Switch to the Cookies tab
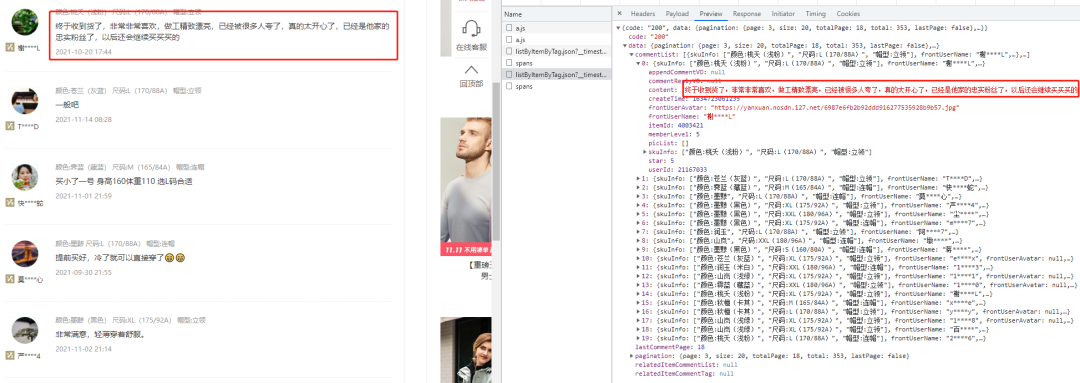The image size is (1080, 383). (848, 14)
